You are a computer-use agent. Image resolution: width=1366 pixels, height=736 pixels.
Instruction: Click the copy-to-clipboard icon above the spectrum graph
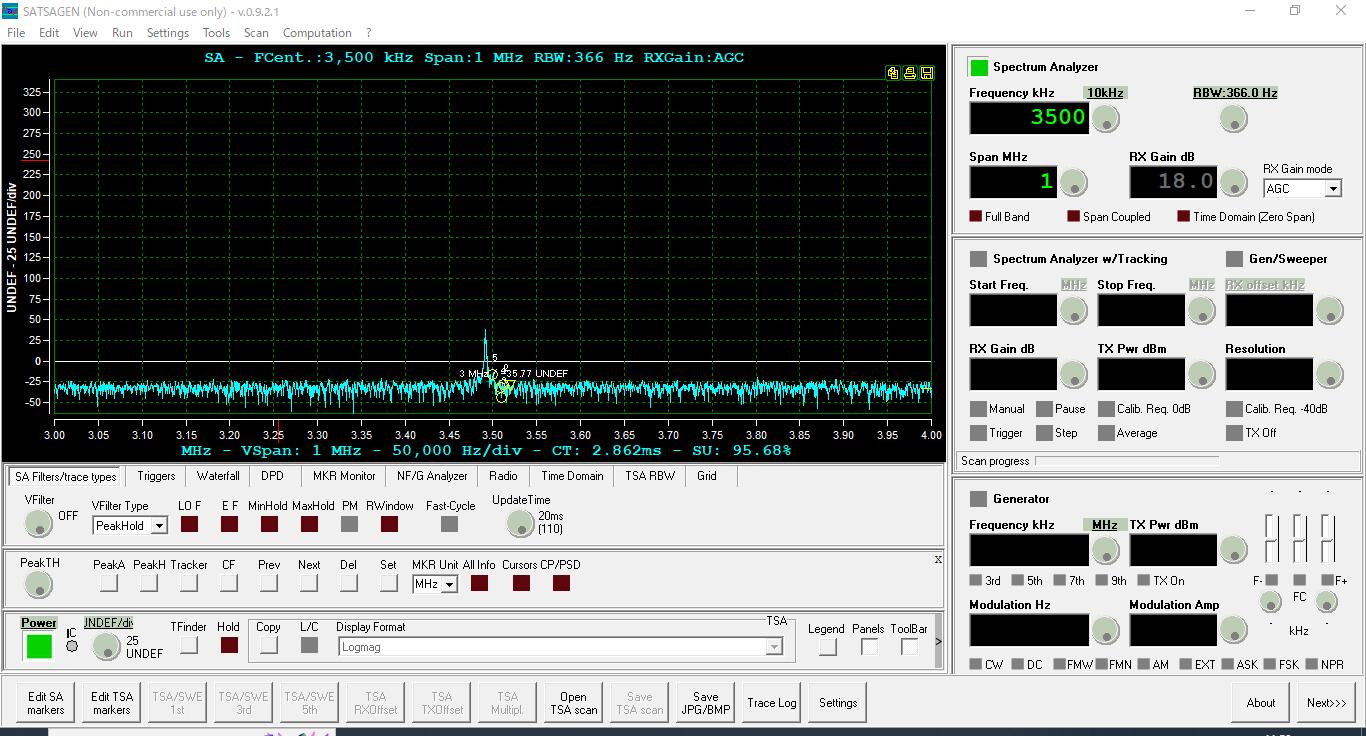click(x=892, y=73)
